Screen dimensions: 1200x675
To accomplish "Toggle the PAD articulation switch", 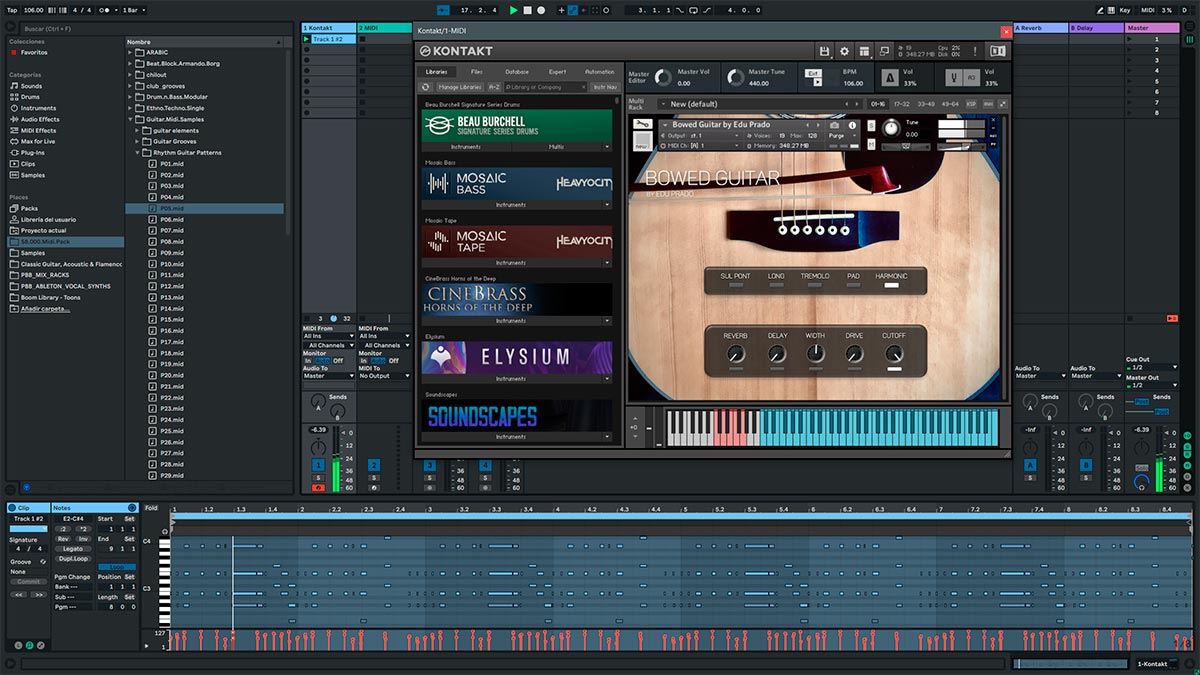I will [x=853, y=286].
